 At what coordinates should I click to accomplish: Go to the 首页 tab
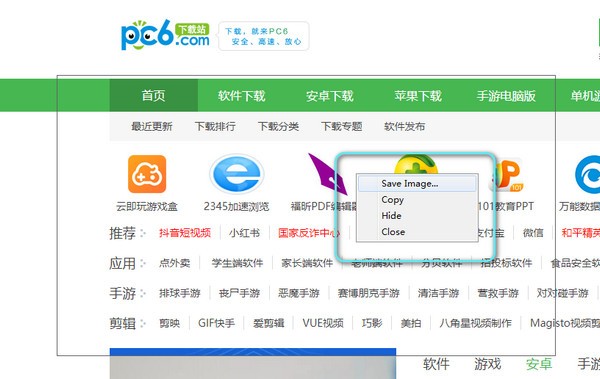point(153,95)
